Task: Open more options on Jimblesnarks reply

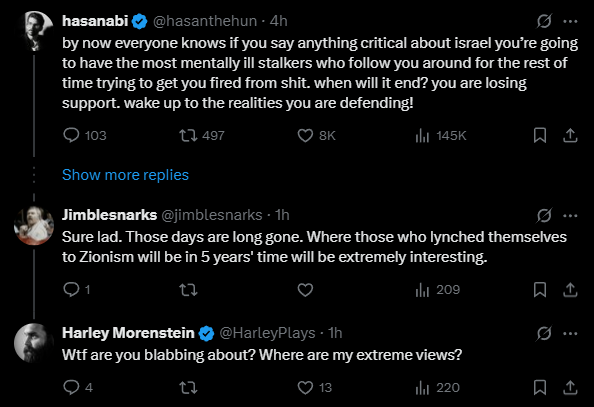Action: click(x=570, y=216)
